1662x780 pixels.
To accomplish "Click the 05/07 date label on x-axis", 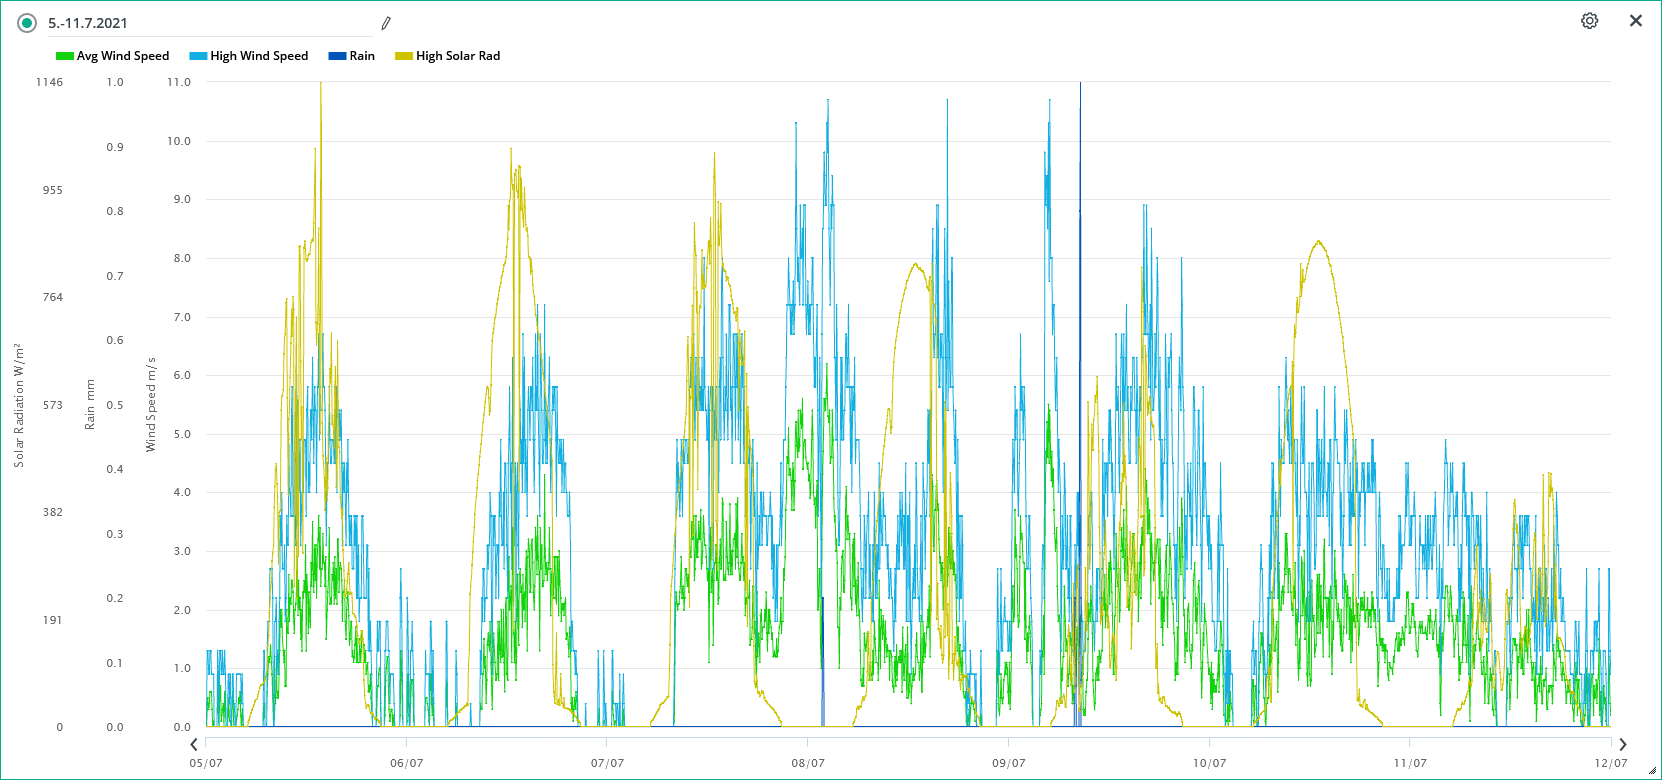I will 206,763.
